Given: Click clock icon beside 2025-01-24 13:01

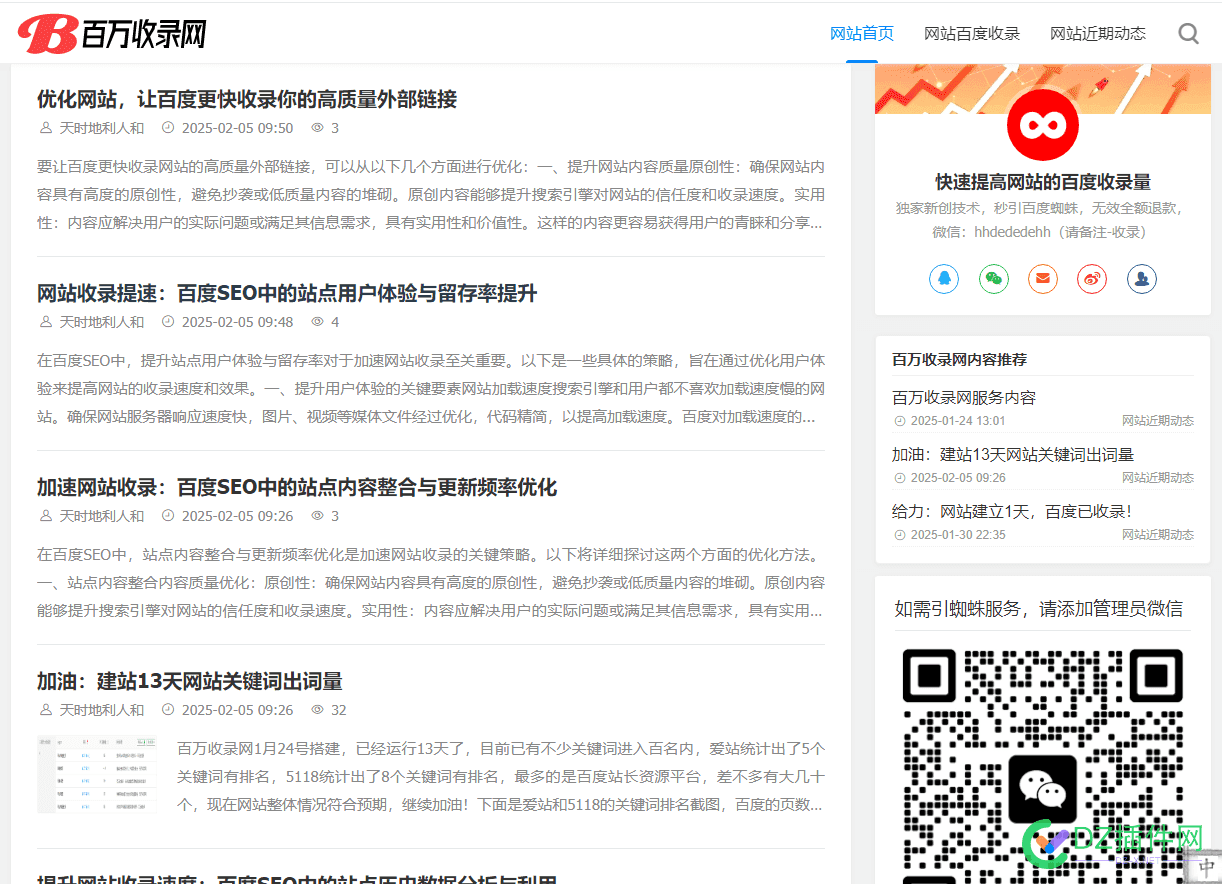Looking at the screenshot, I should (899, 421).
